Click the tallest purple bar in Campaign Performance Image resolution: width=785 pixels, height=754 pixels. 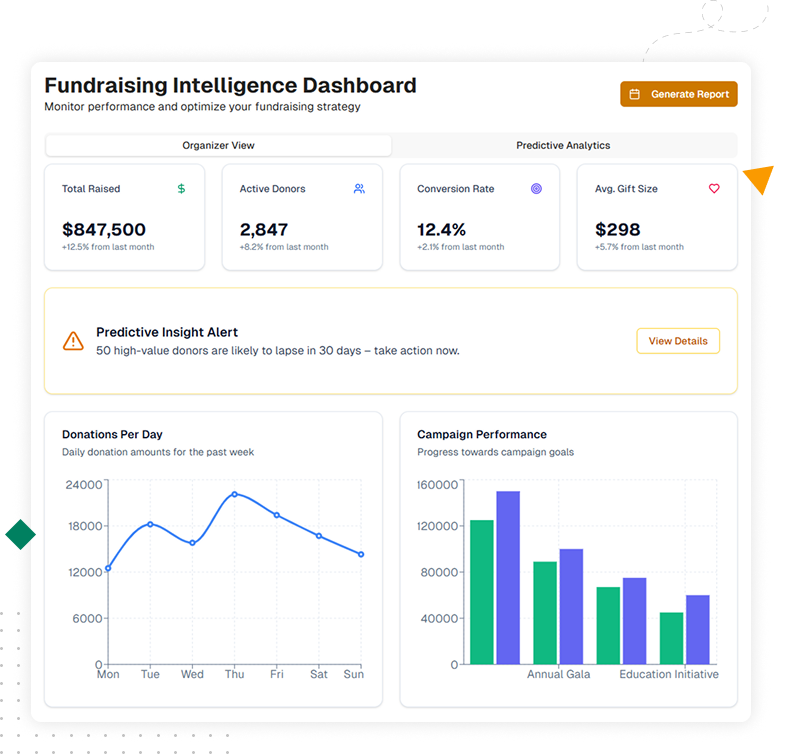click(508, 577)
